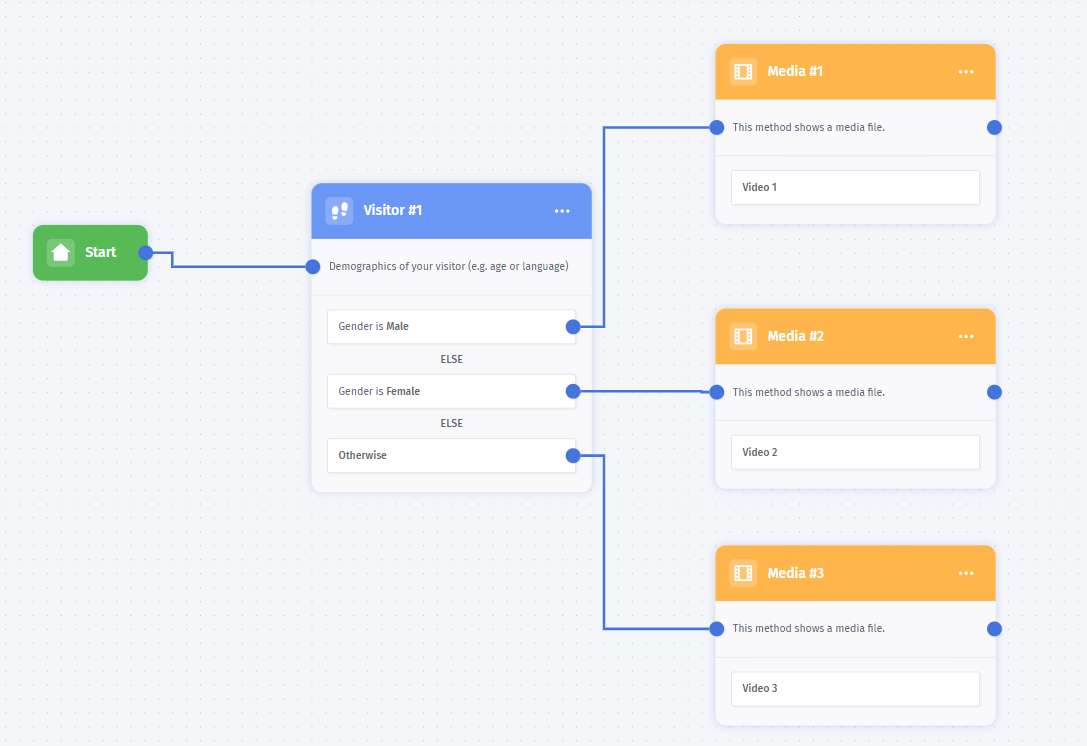Screen dimensions: 1087x746
Task: Click the ELSE label above Otherwise
Action: tap(451, 423)
